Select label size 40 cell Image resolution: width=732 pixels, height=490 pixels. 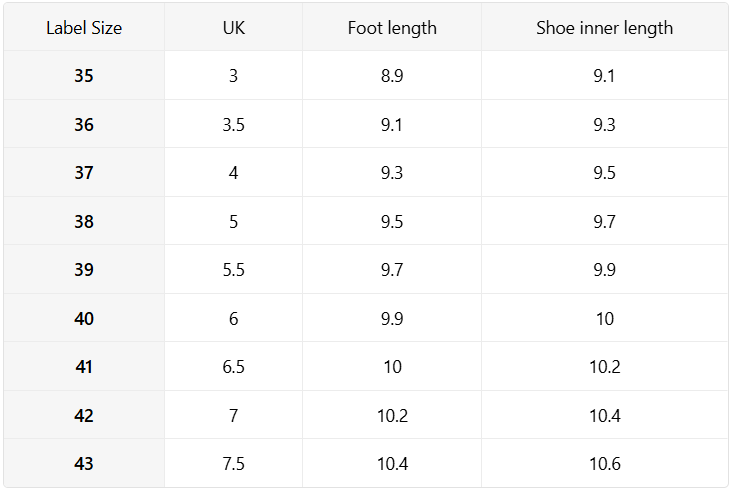click(84, 319)
